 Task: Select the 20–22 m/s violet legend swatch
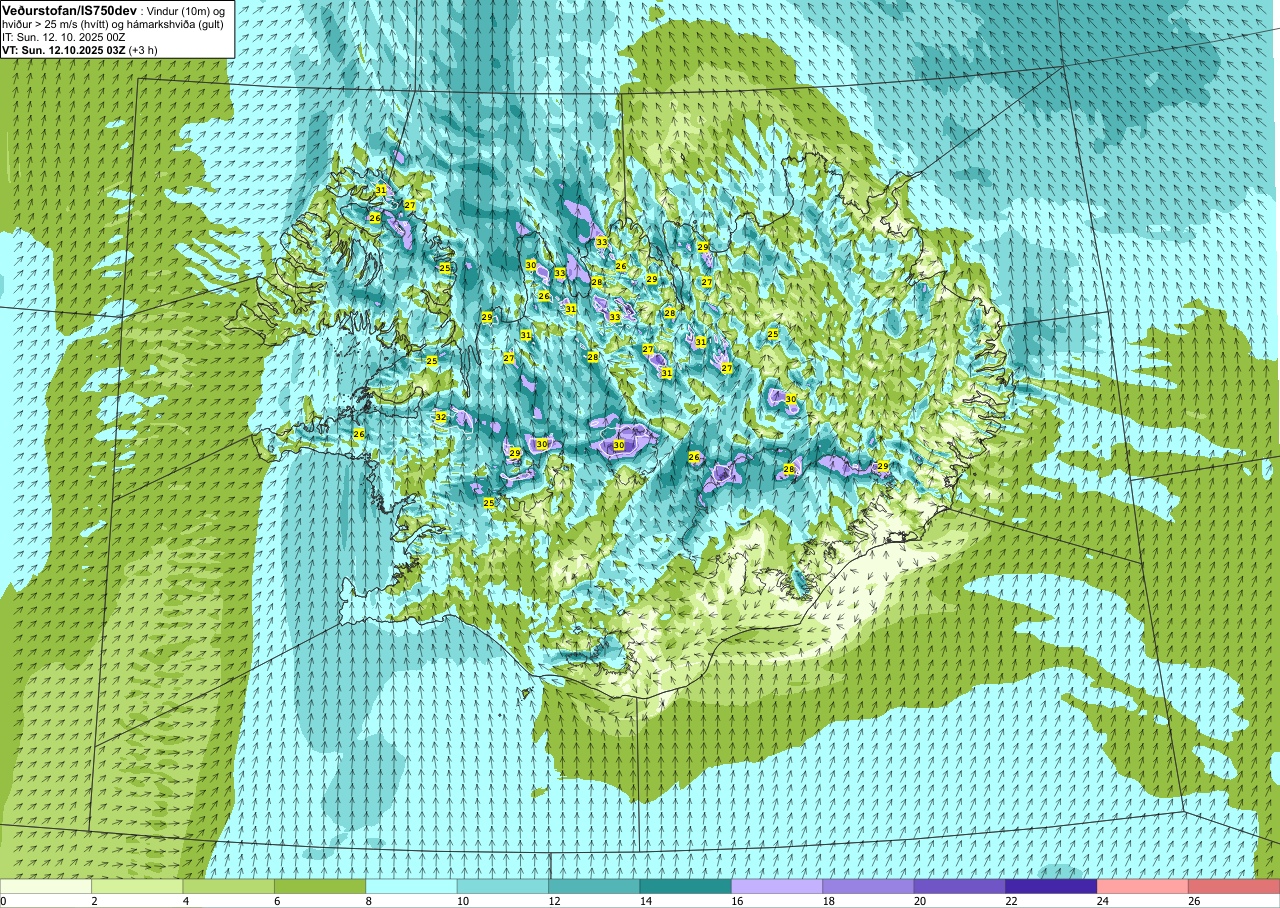click(x=960, y=886)
